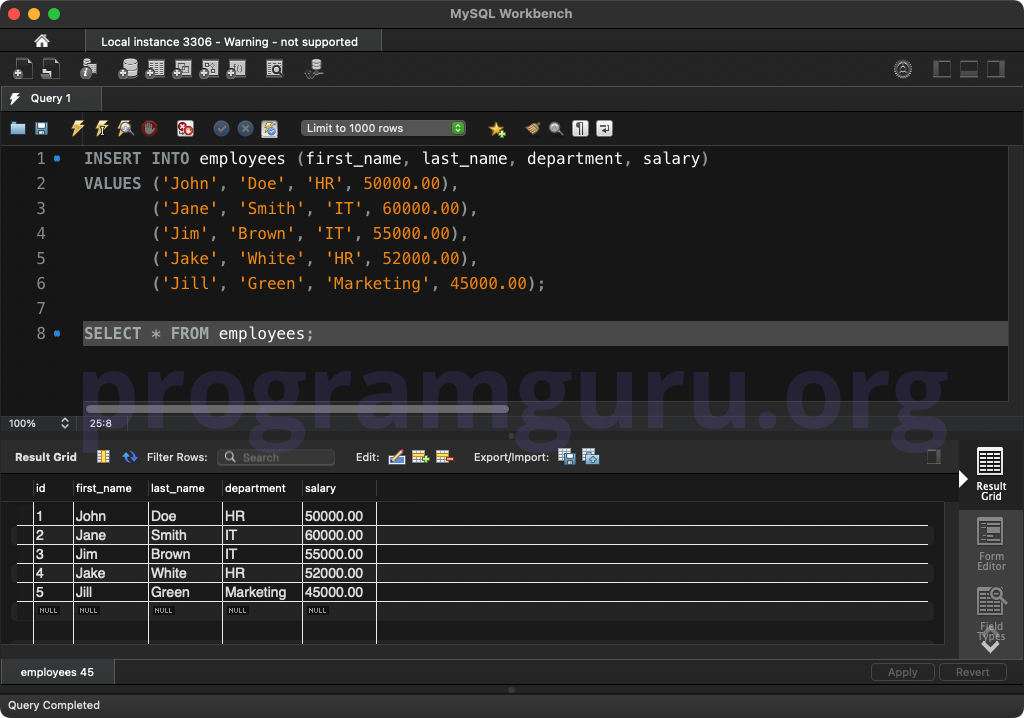Open the home screen icon
The height and width of the screenshot is (718, 1024).
click(42, 41)
